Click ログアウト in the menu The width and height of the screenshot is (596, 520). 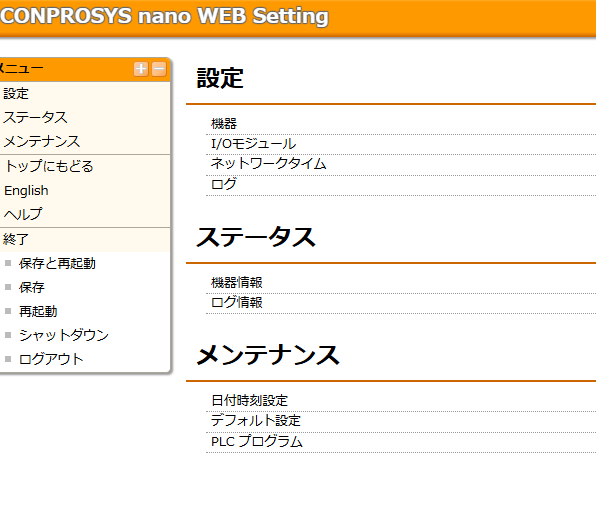(51, 359)
